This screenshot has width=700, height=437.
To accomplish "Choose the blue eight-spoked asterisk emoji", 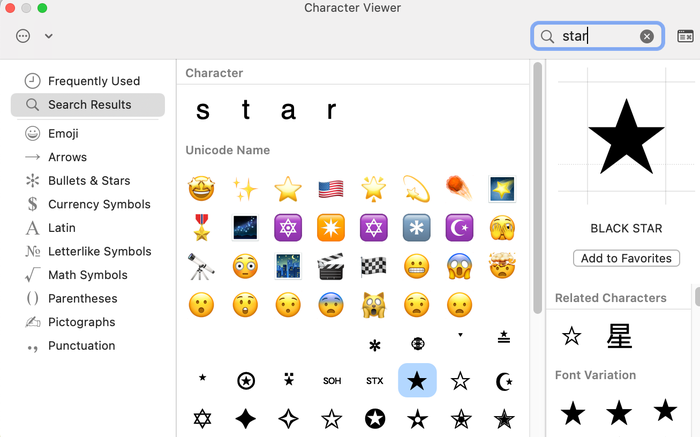I will (x=417, y=228).
